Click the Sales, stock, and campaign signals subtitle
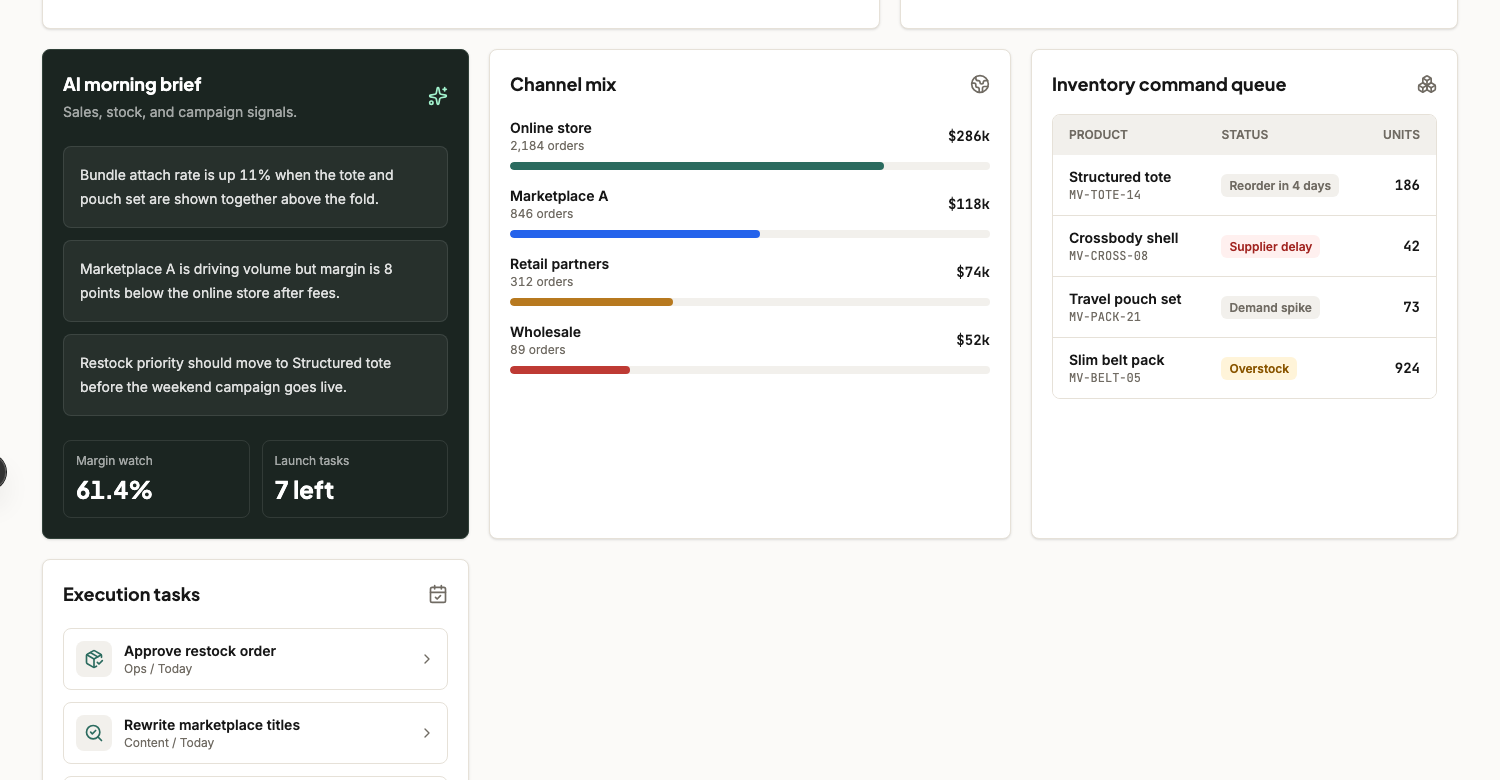The image size is (1500, 780). tap(180, 112)
